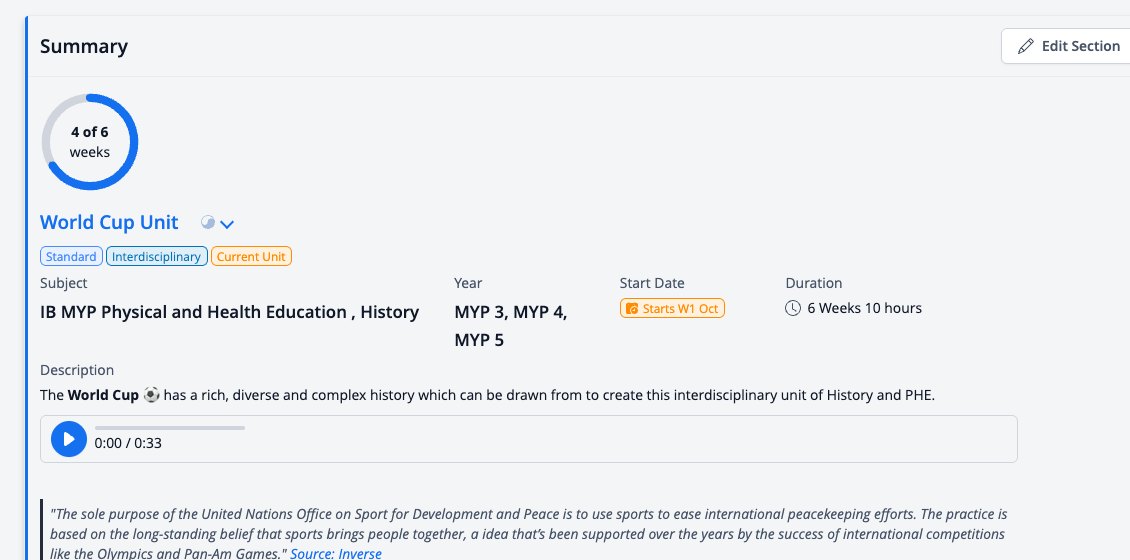The image size is (1130, 560).
Task: Click the Starts W1 Oct date badge
Action: coord(672,308)
